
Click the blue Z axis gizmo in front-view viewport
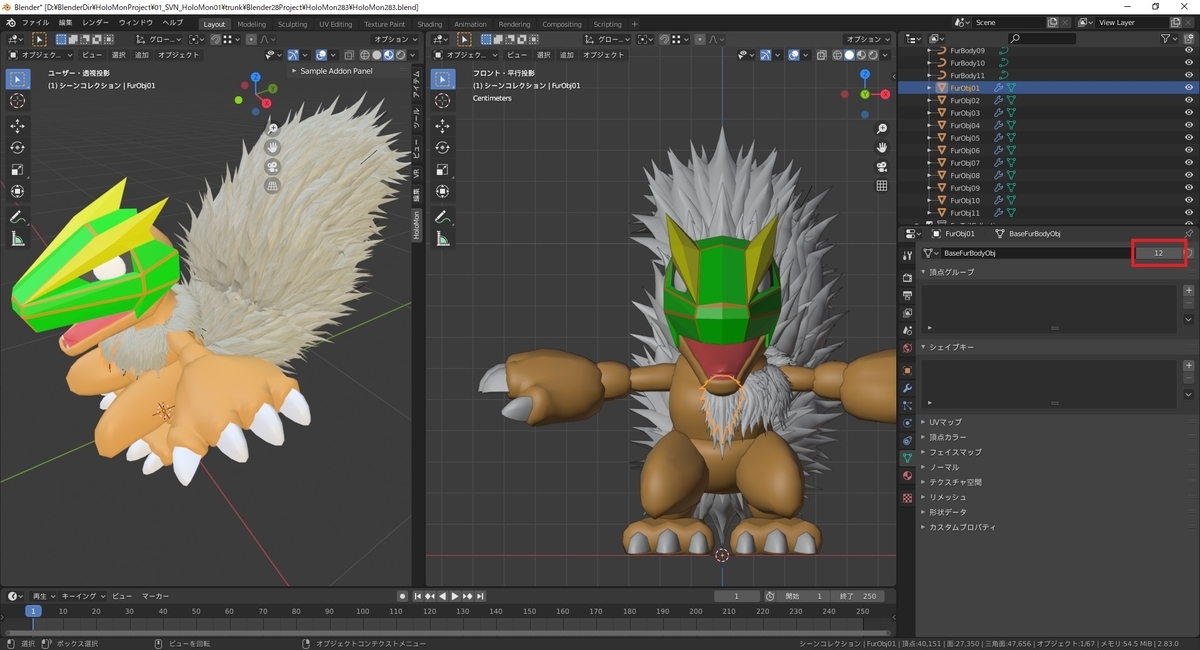point(865,74)
